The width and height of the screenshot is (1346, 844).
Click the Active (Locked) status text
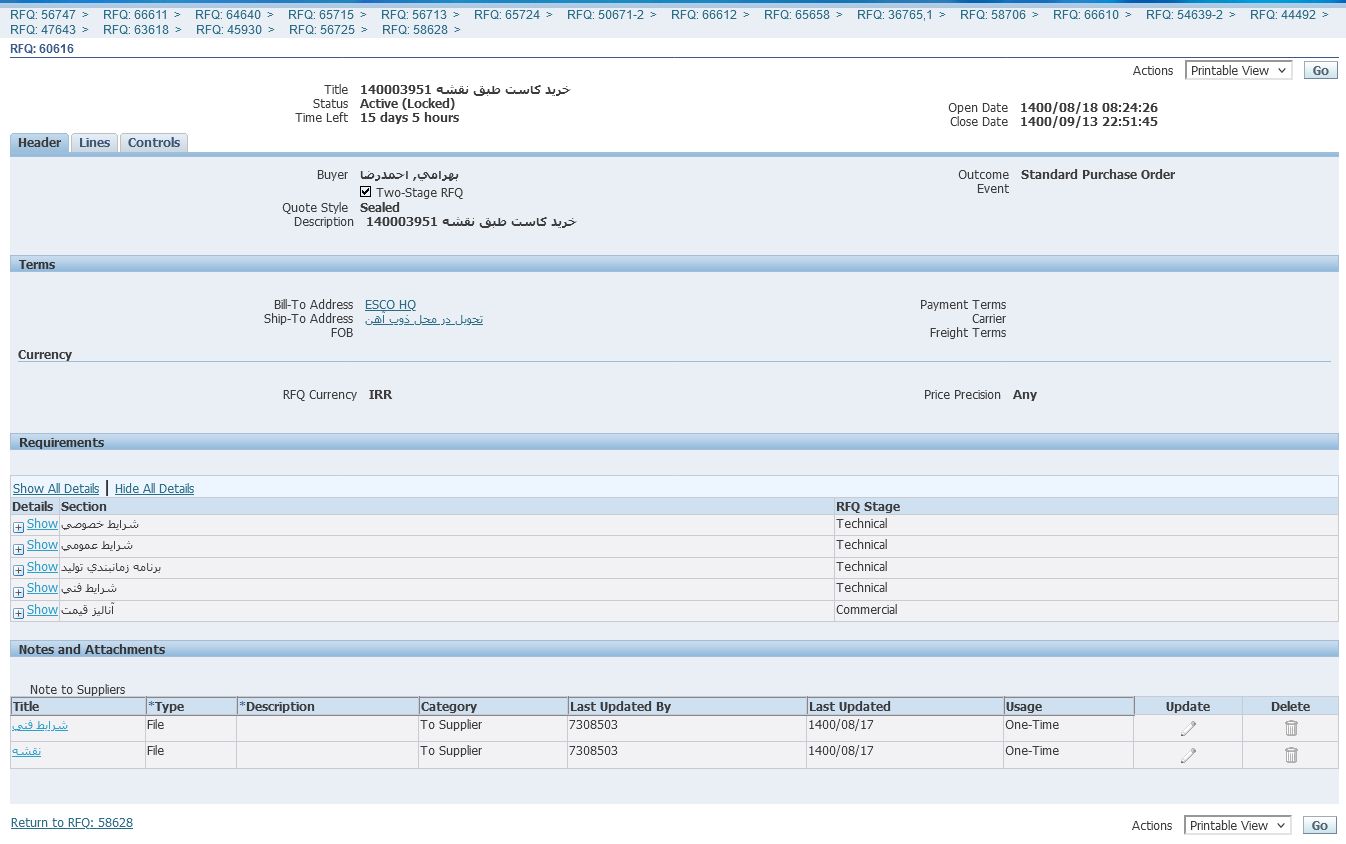pos(408,104)
